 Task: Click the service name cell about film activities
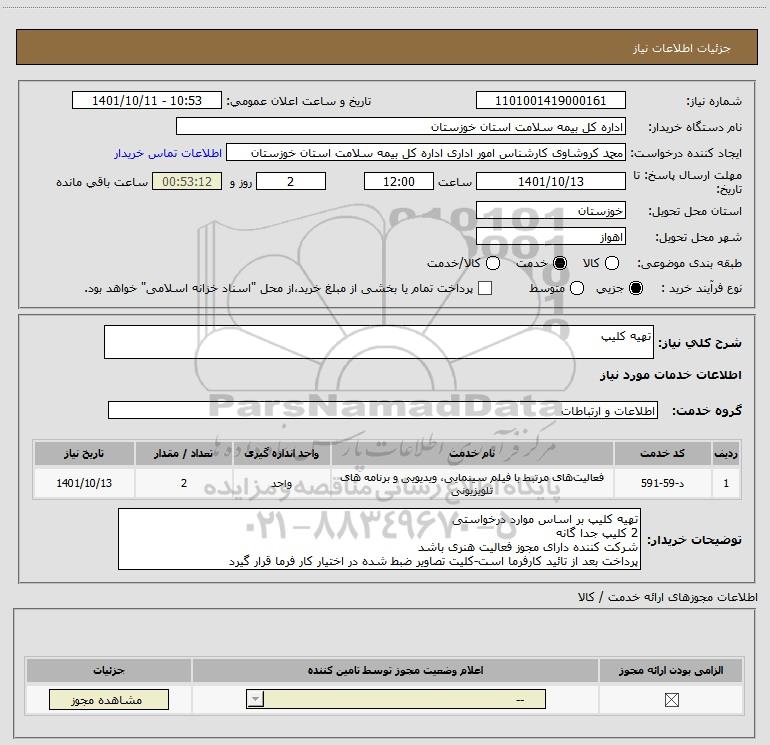point(472,483)
